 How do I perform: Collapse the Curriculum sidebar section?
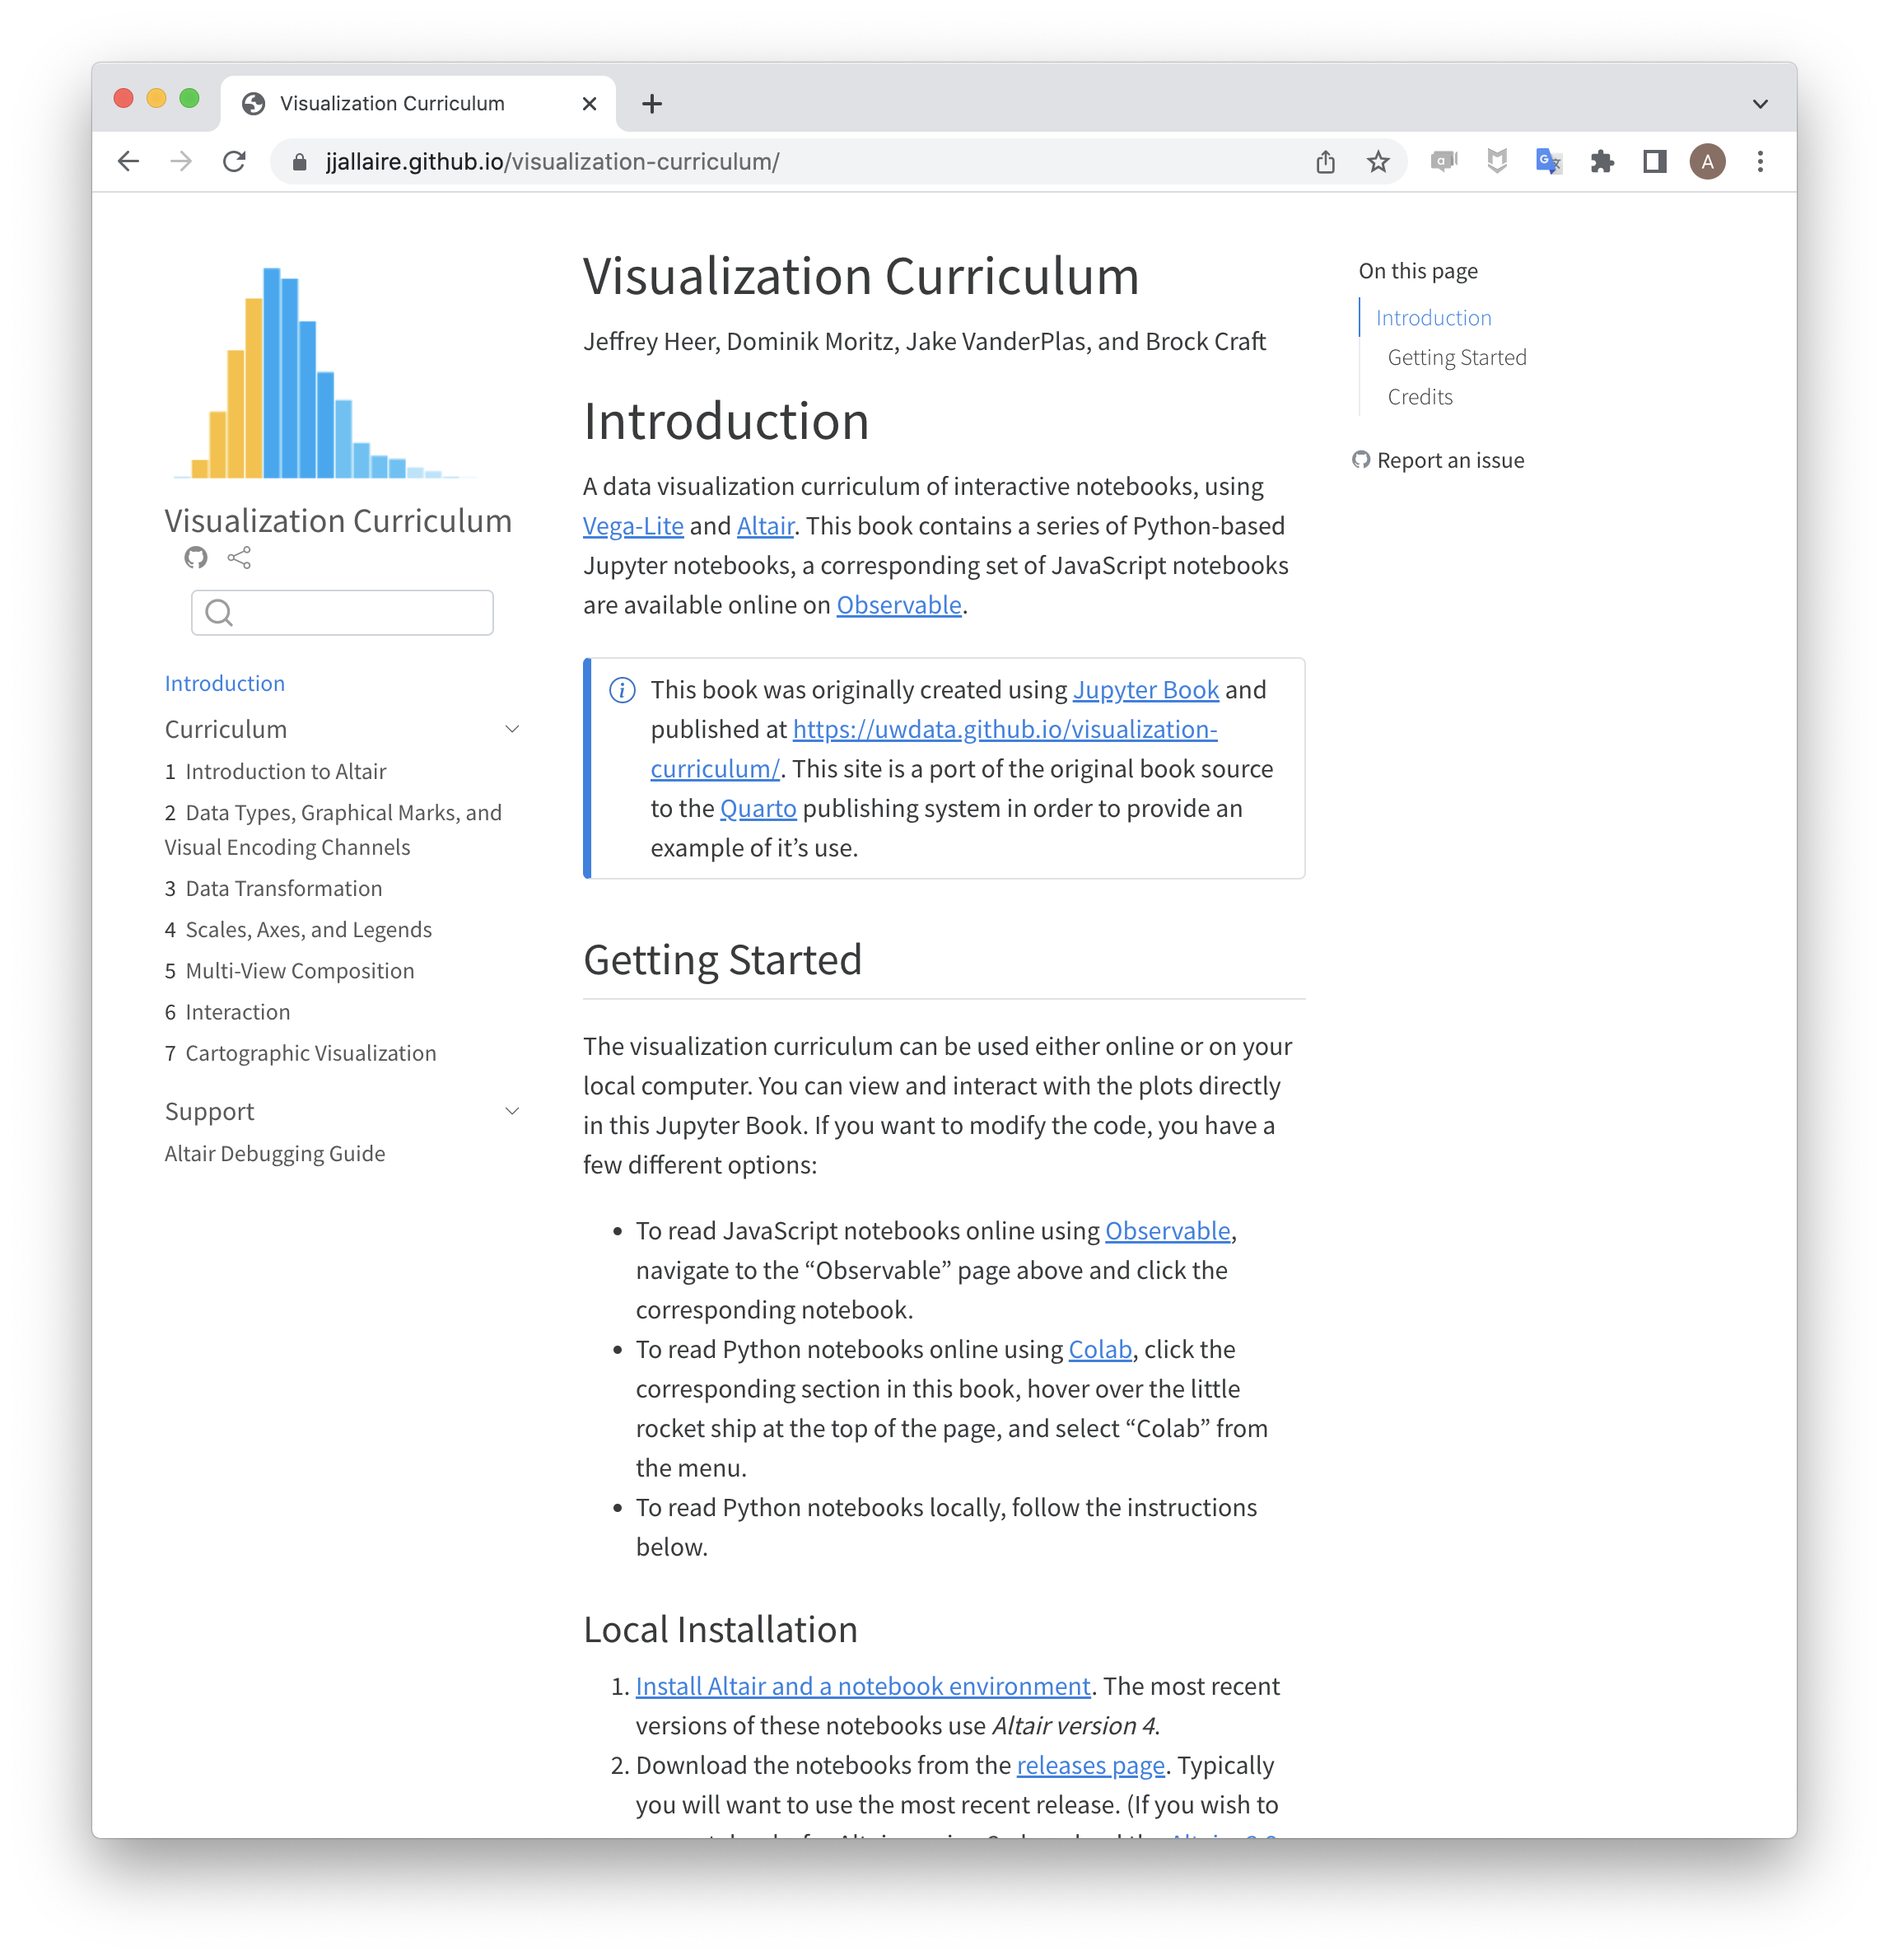512,729
